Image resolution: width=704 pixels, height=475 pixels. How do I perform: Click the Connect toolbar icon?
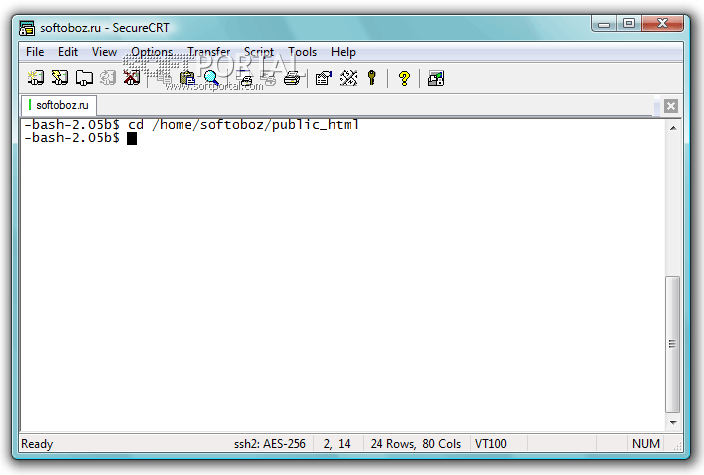[x=36, y=78]
